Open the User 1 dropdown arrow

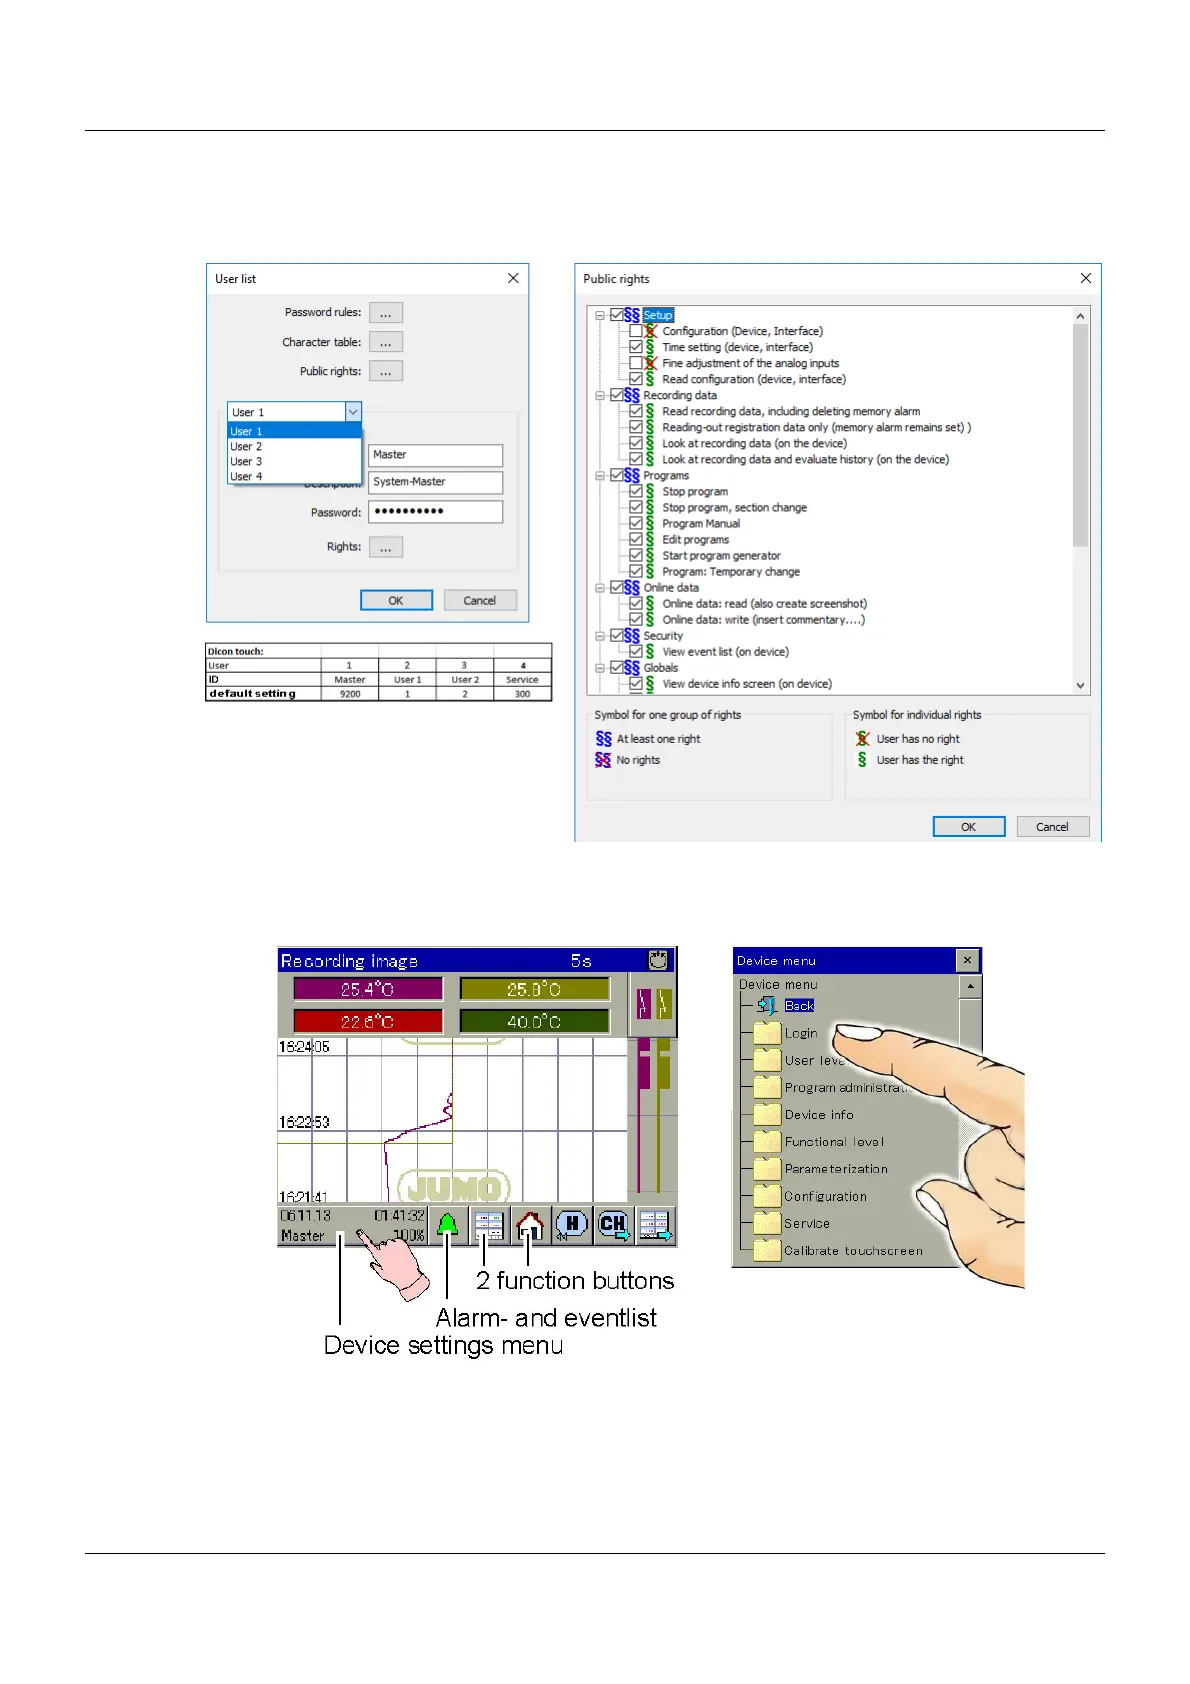point(353,412)
